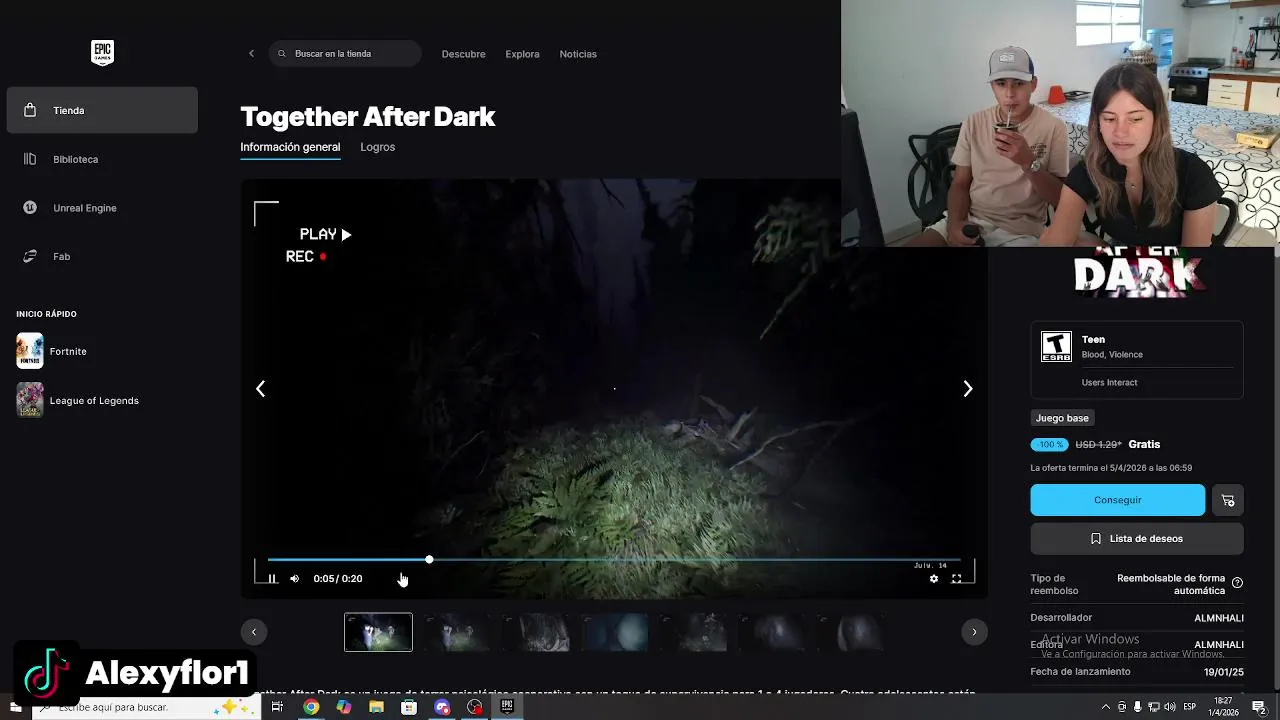This screenshot has height=720, width=1280.
Task: Show previous media with left carousel arrow
Action: click(260, 389)
